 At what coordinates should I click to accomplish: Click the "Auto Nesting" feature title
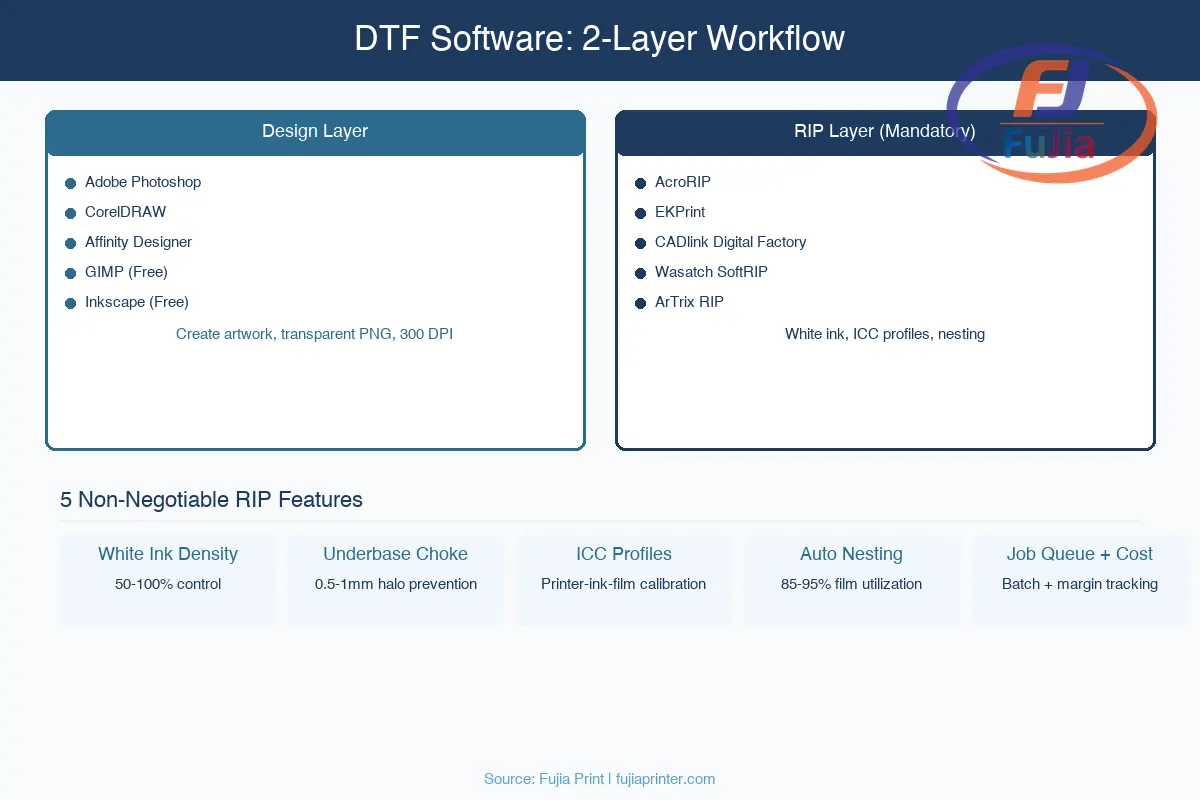click(852, 554)
